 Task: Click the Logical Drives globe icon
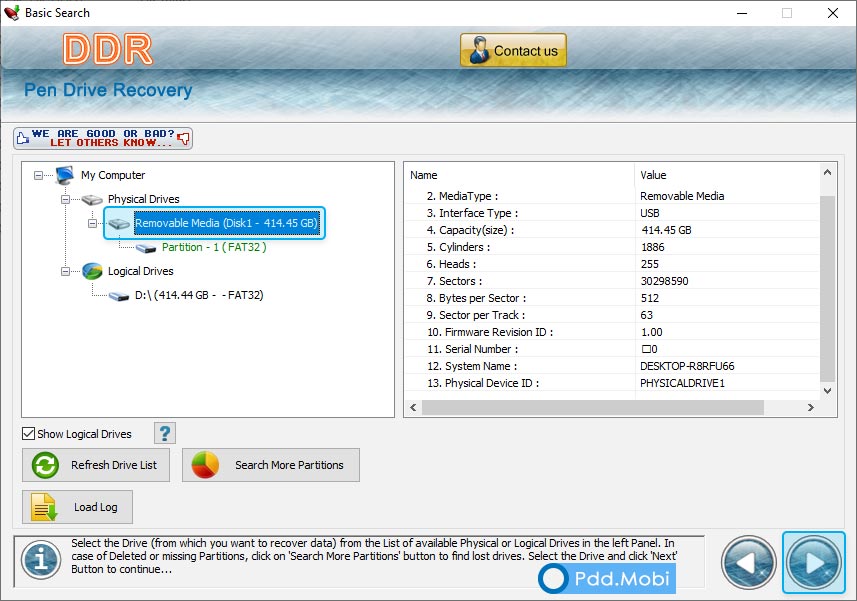(92, 272)
